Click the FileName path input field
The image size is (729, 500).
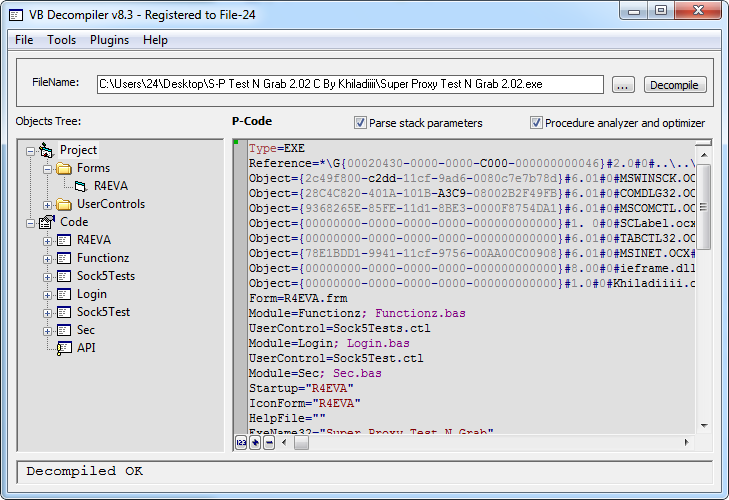coord(350,84)
